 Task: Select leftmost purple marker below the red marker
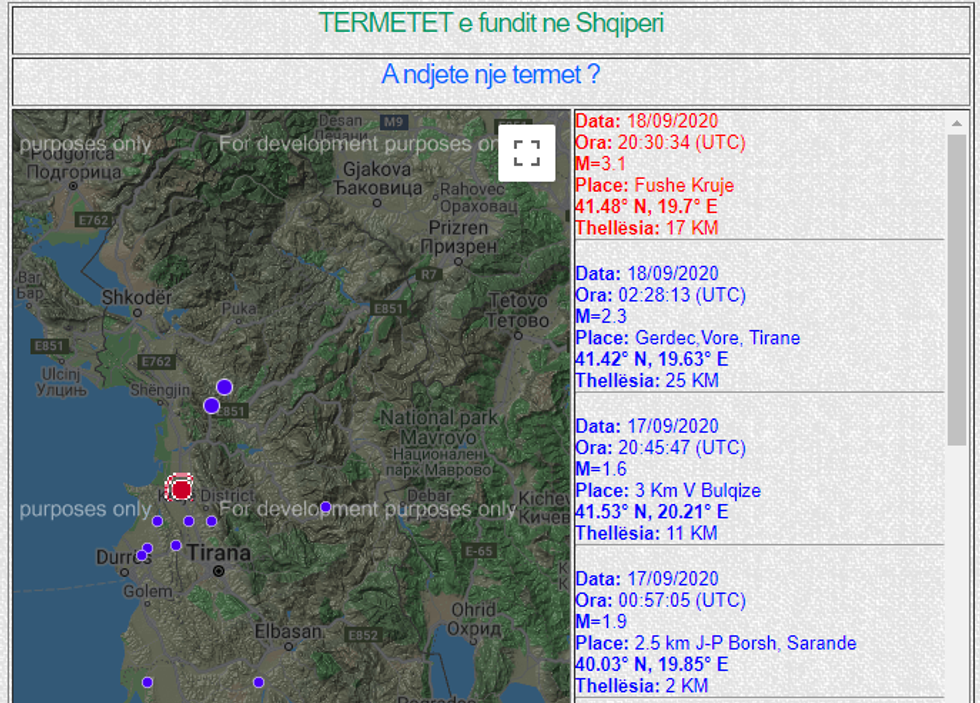(x=157, y=521)
